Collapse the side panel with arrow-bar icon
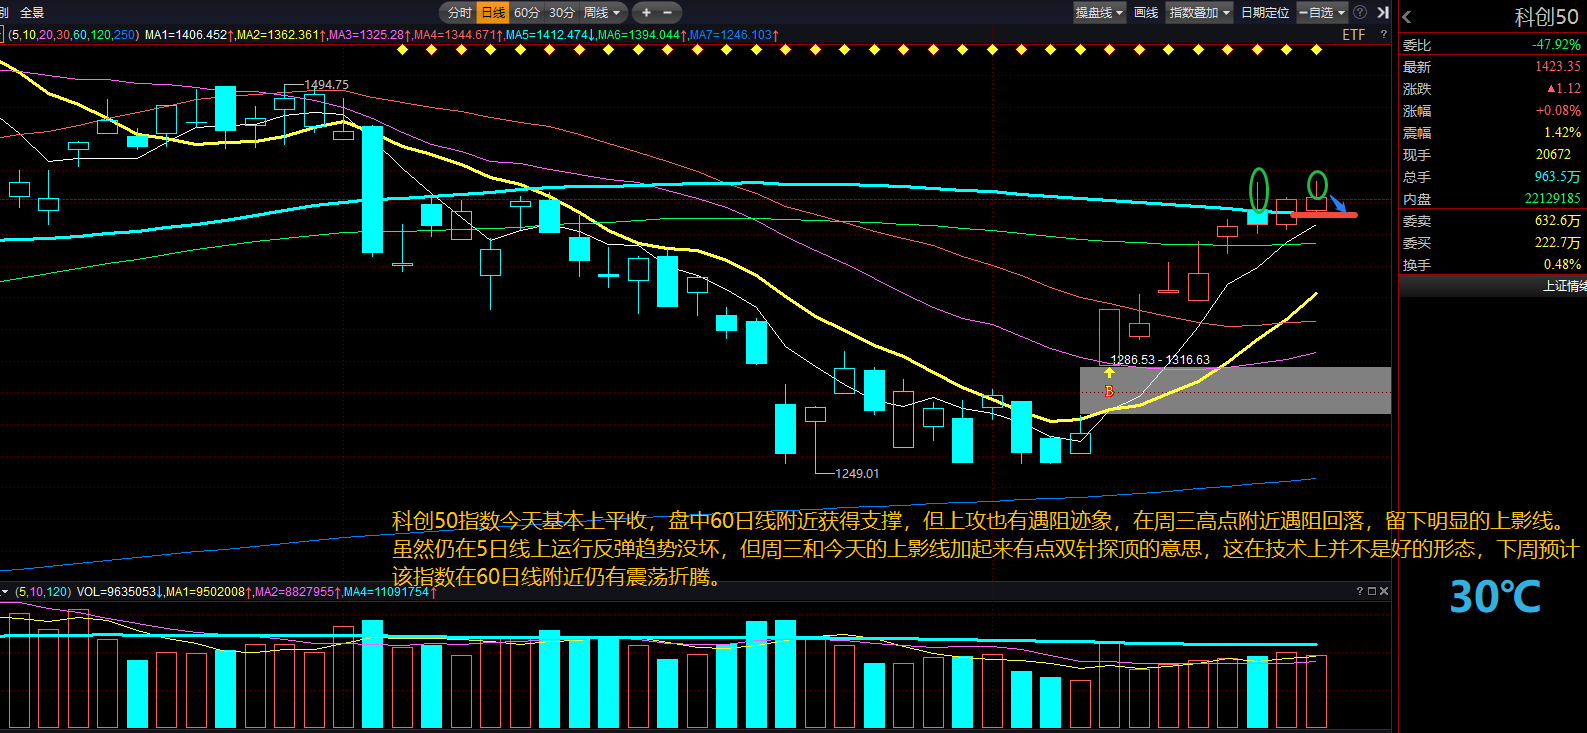This screenshot has width=1587, height=733. [x=1383, y=13]
